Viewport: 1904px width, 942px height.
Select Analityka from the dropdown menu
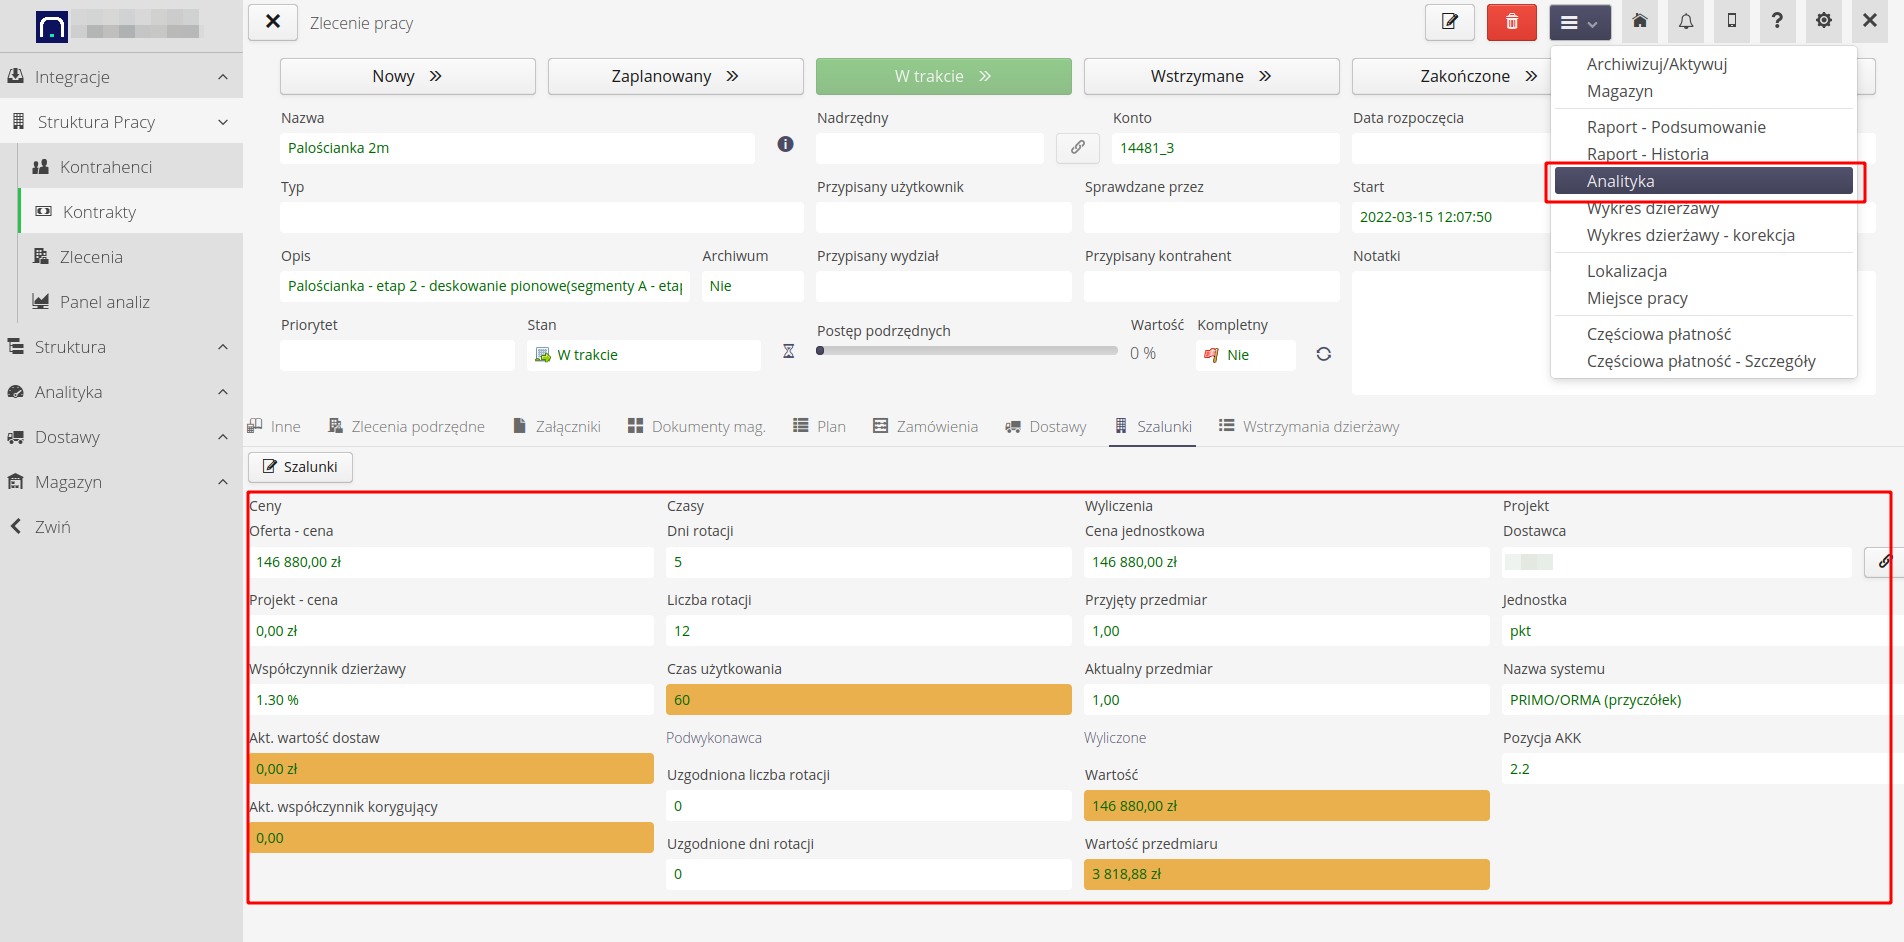1703,181
